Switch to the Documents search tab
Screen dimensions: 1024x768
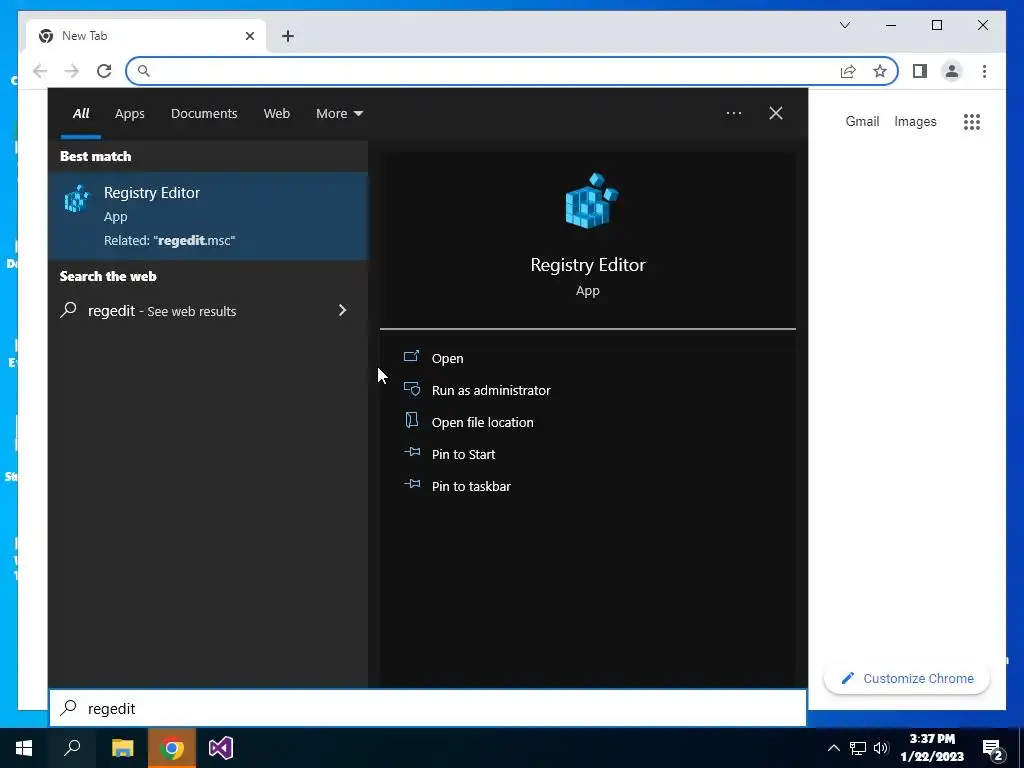coord(204,113)
